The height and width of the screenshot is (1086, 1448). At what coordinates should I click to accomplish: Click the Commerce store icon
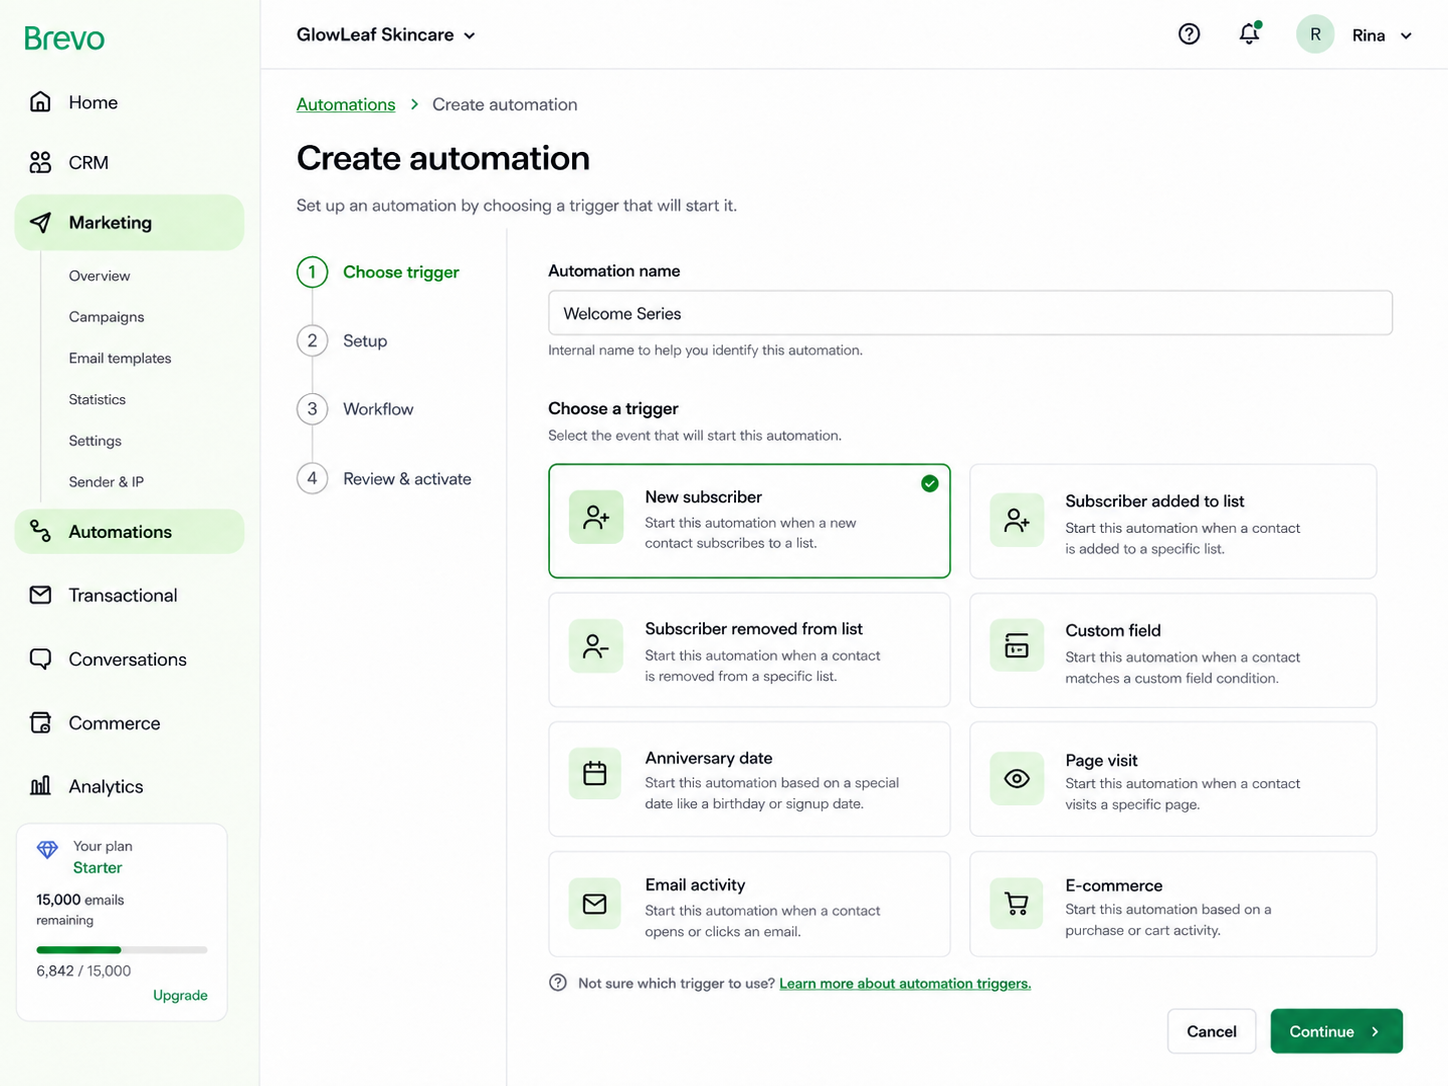[x=40, y=723]
